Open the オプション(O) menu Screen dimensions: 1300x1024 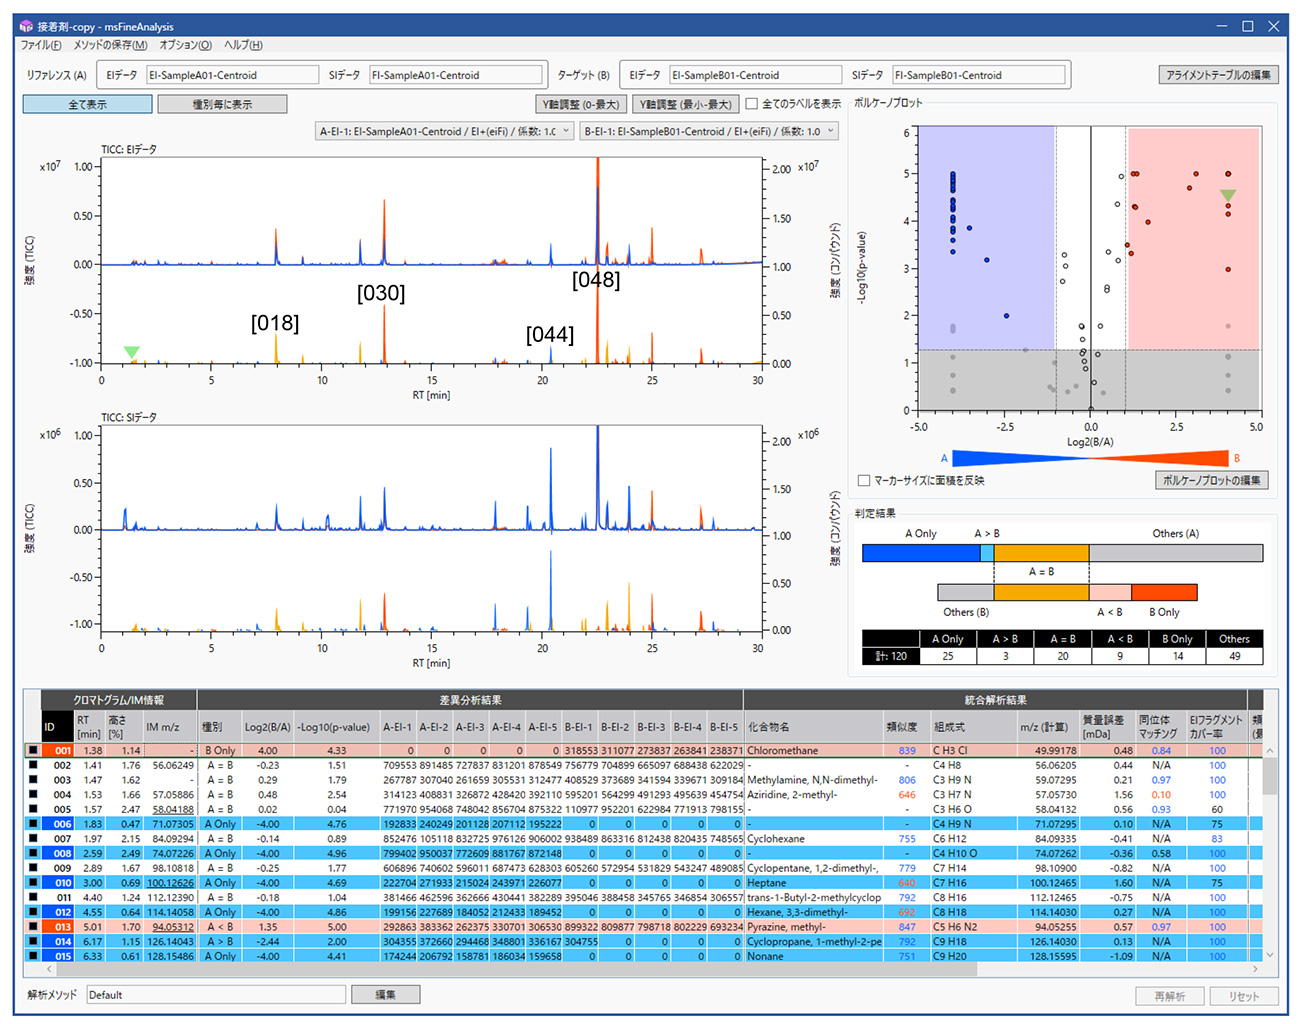(x=185, y=45)
